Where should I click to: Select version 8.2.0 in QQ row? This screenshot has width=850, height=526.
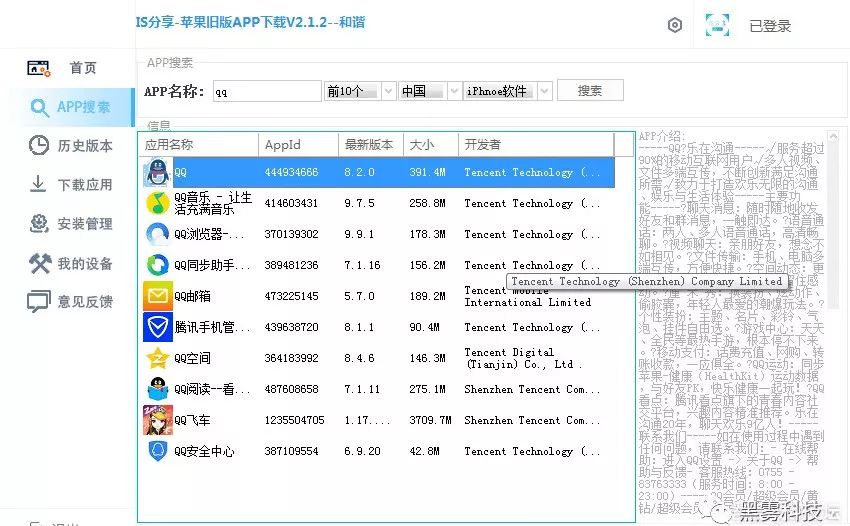[x=359, y=172]
